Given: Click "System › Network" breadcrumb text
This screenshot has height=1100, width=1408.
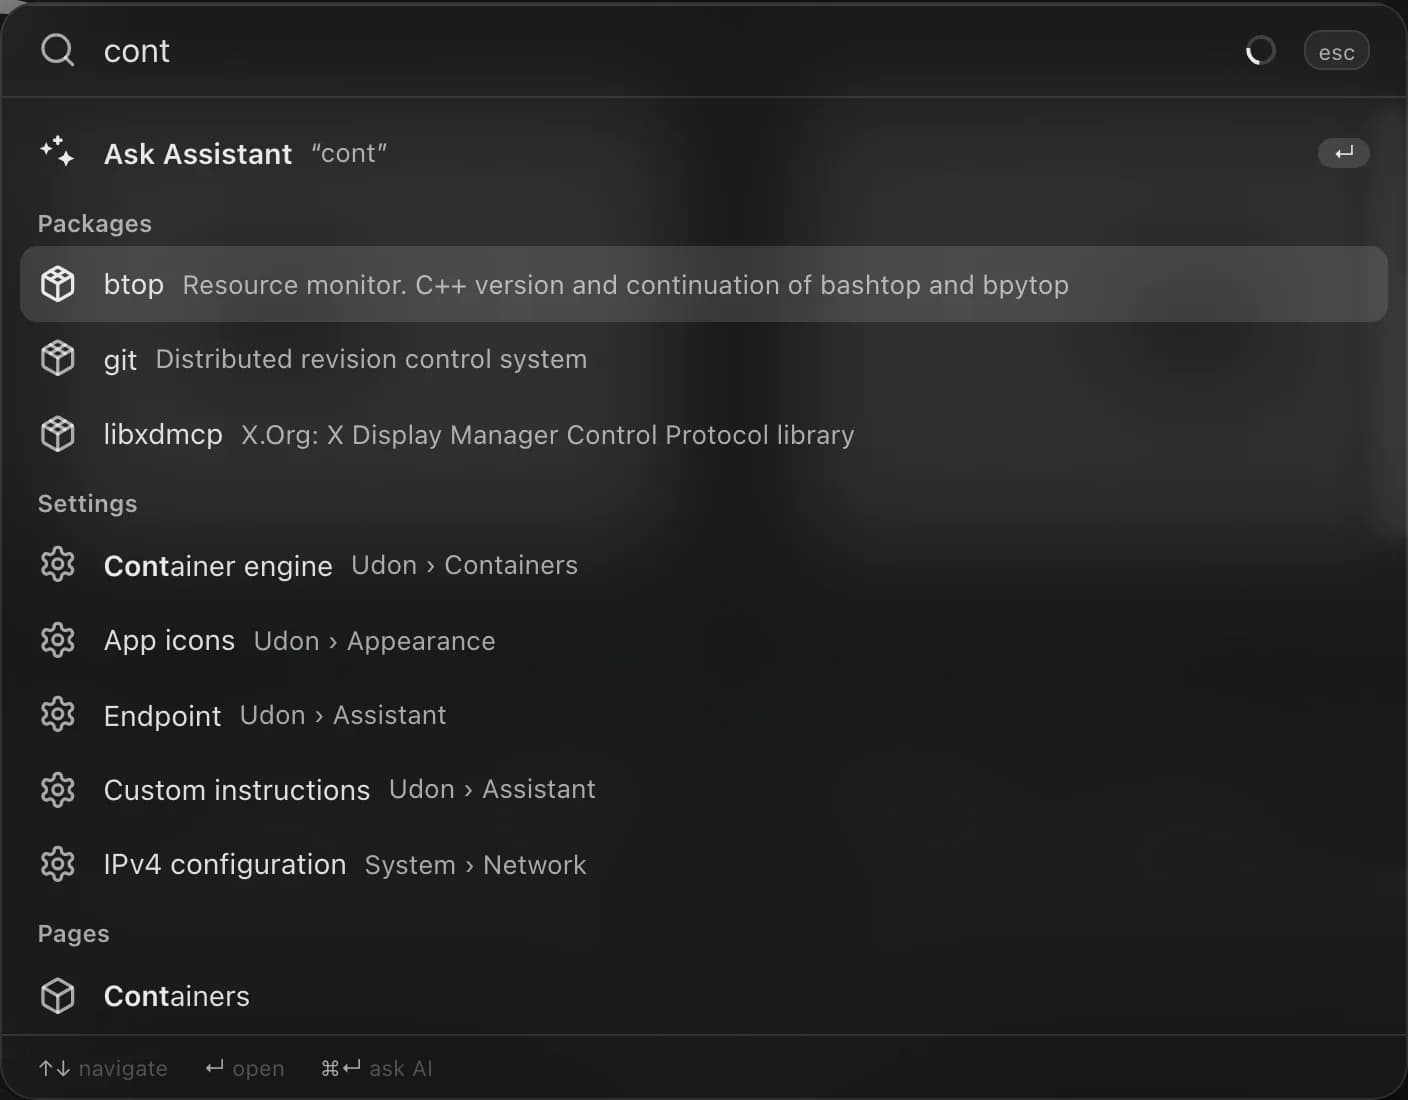Looking at the screenshot, I should click(x=475, y=865).
